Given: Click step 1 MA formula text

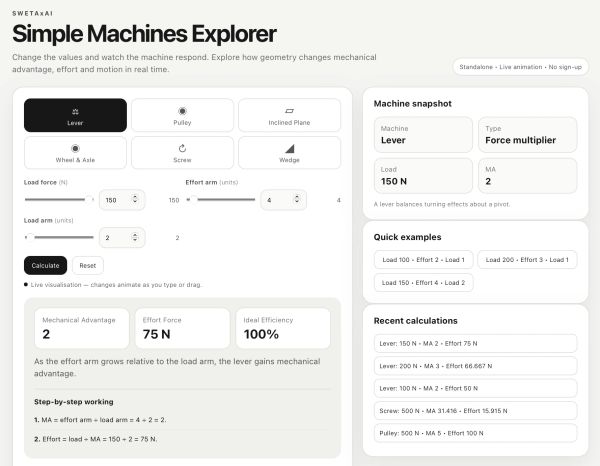Looking at the screenshot, I should coord(100,420).
